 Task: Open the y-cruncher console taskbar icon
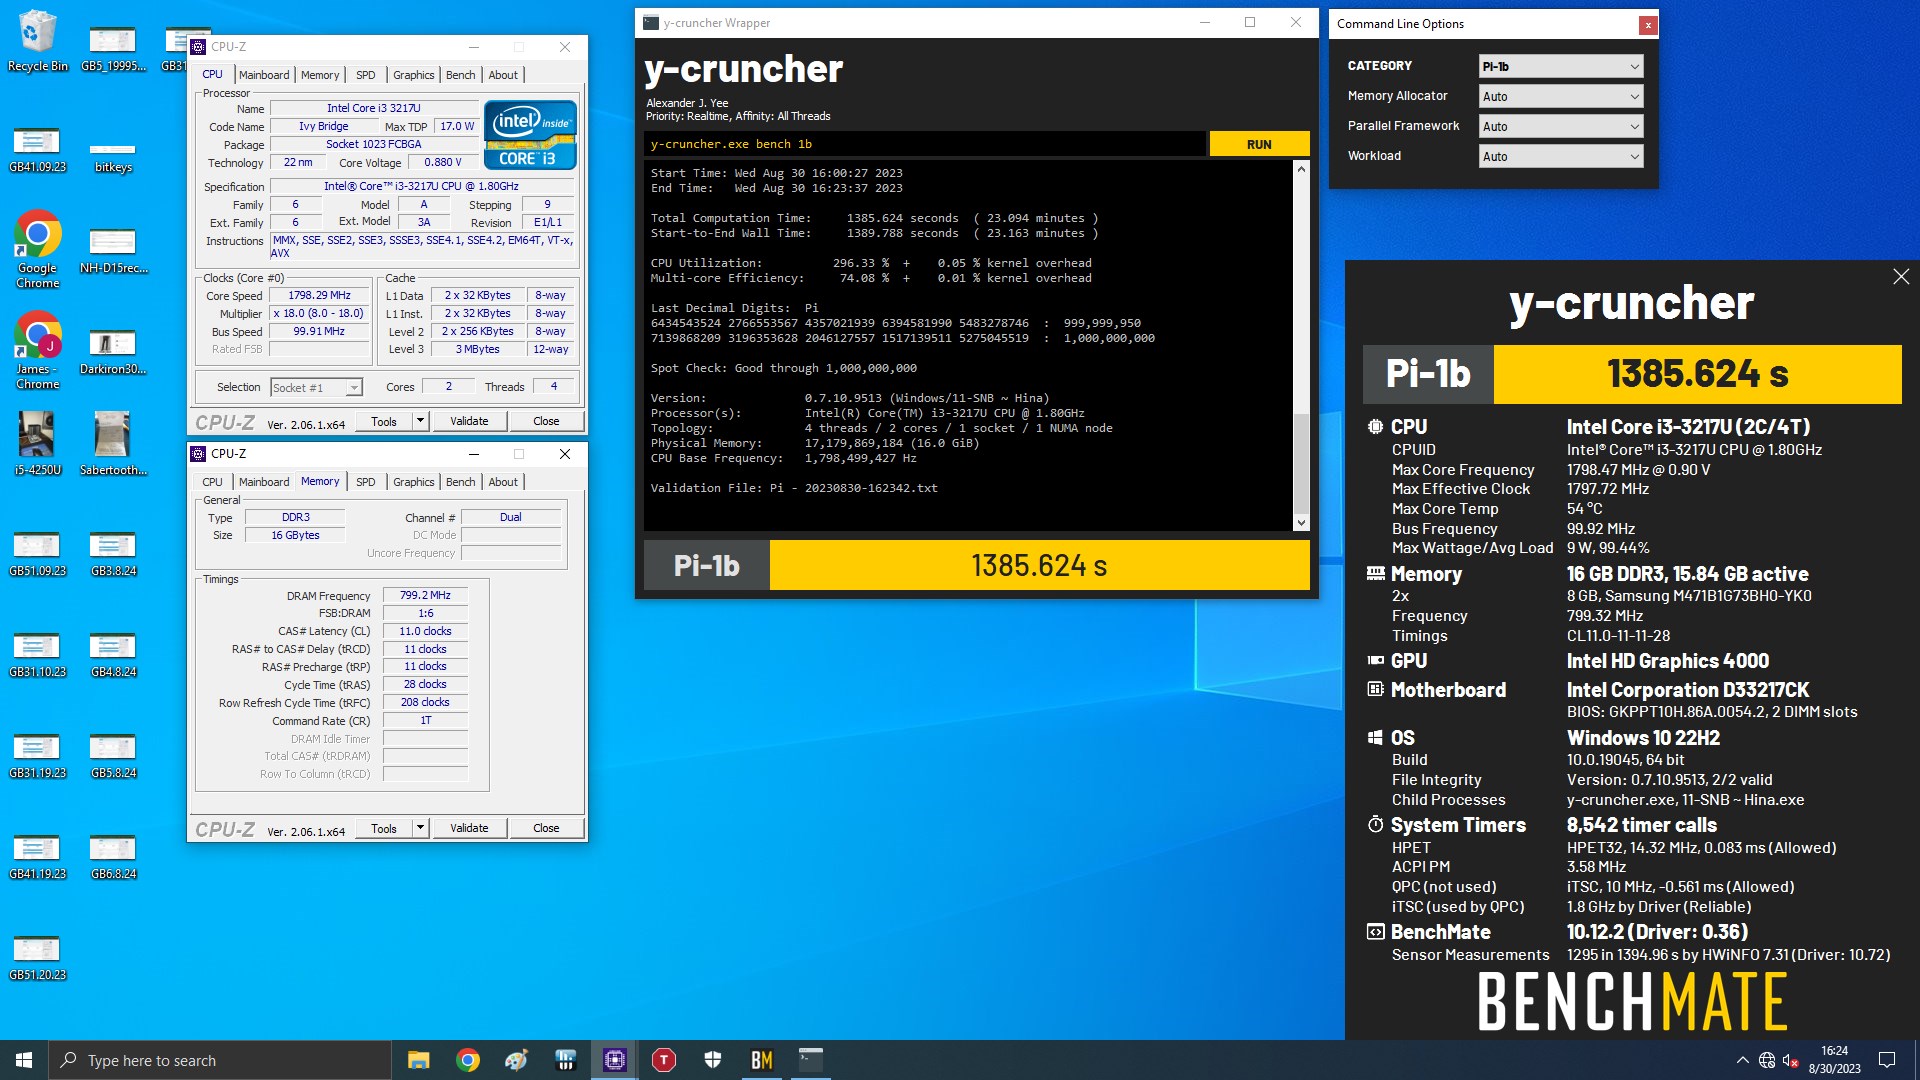[x=811, y=1060]
